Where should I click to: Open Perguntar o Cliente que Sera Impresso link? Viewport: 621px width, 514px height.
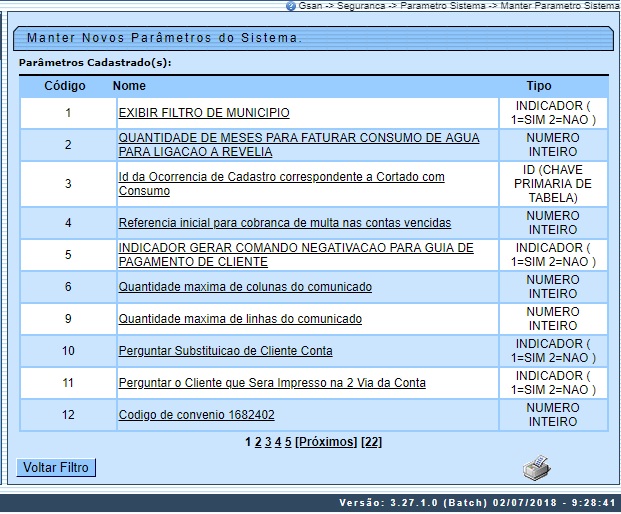(272, 383)
